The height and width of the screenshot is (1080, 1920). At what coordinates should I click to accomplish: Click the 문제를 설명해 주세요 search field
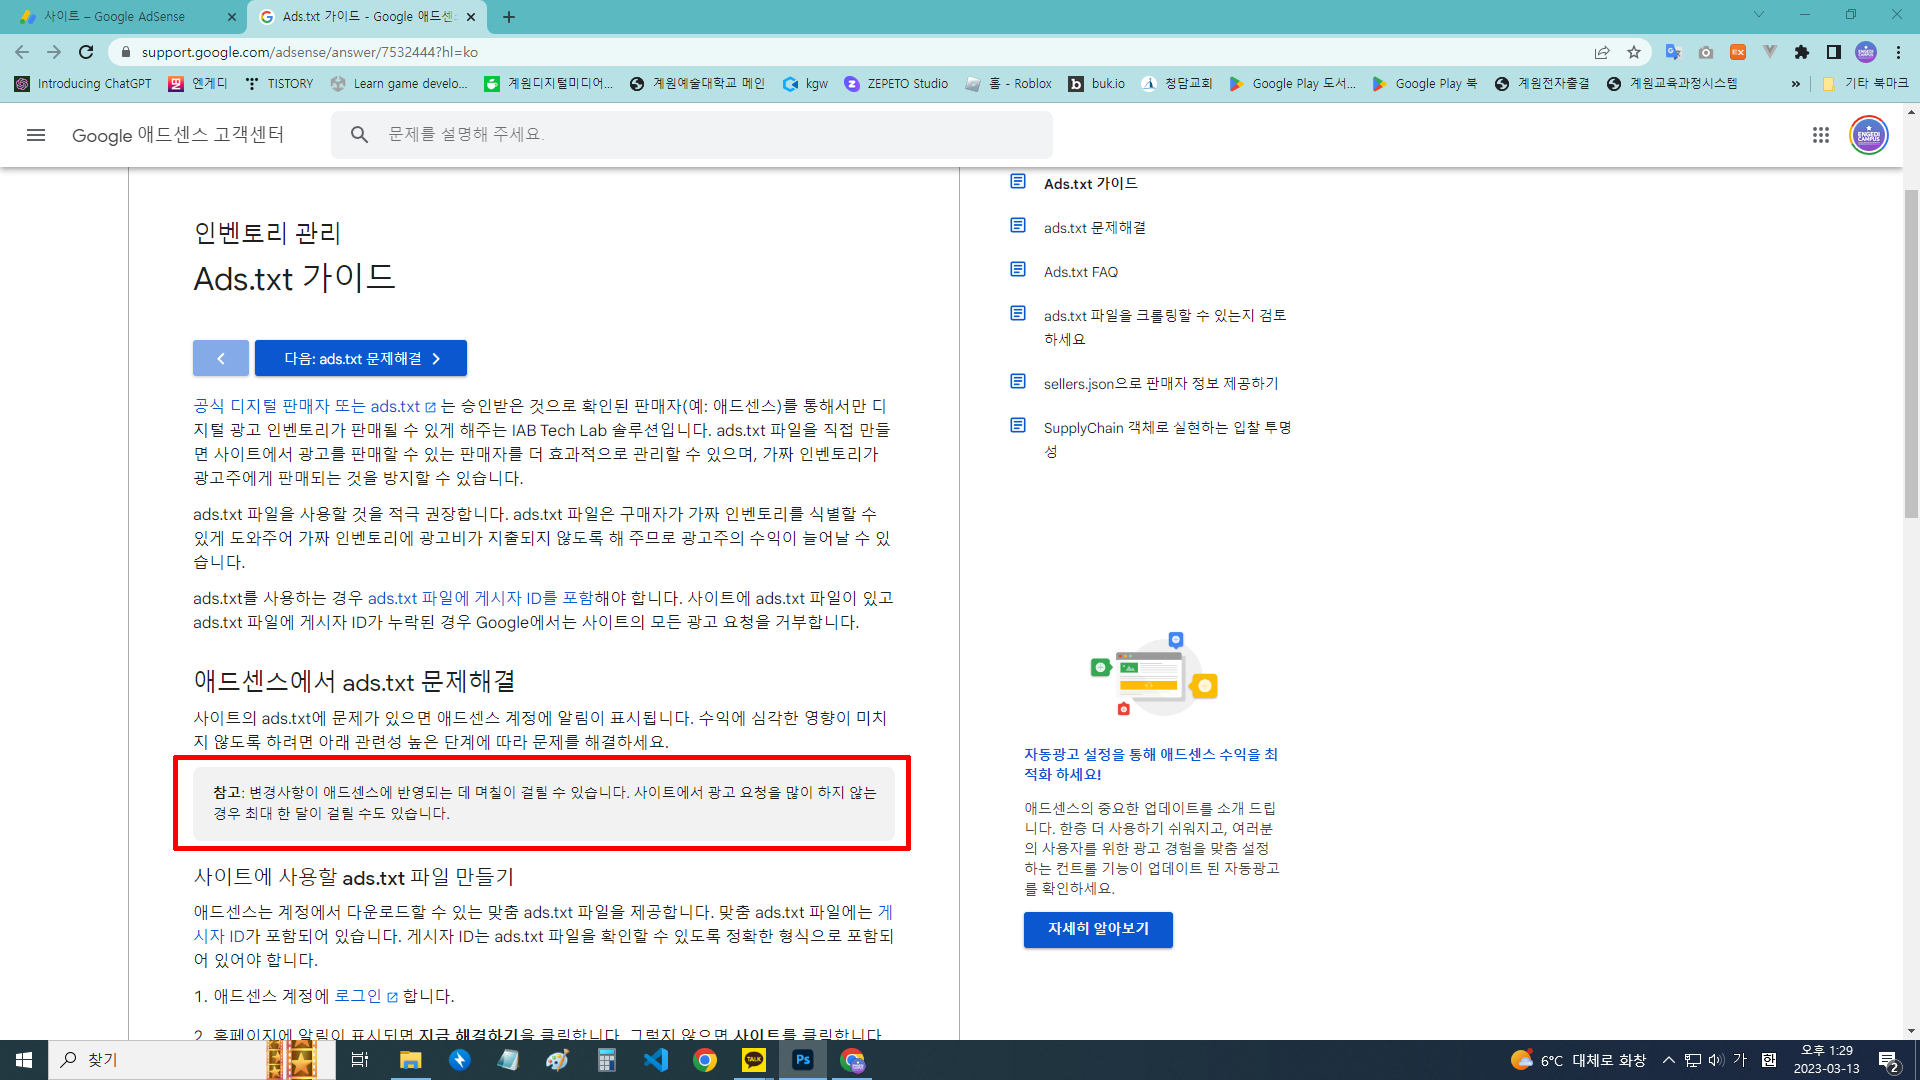point(692,134)
